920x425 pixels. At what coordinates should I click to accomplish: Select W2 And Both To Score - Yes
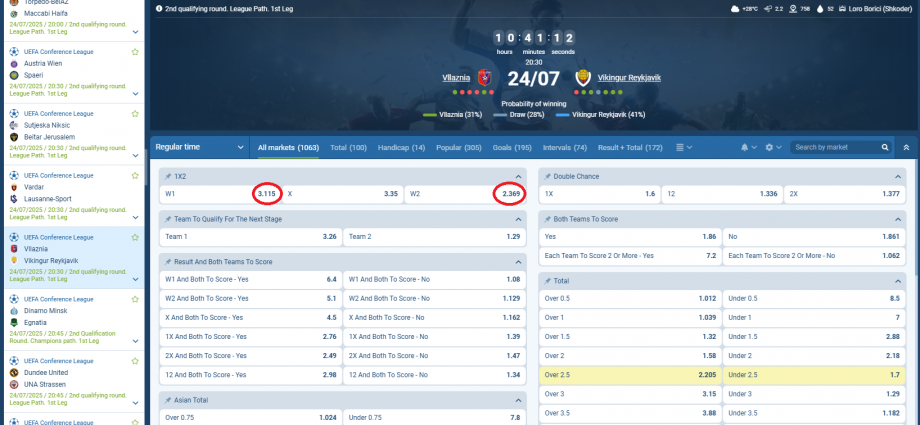[251, 298]
